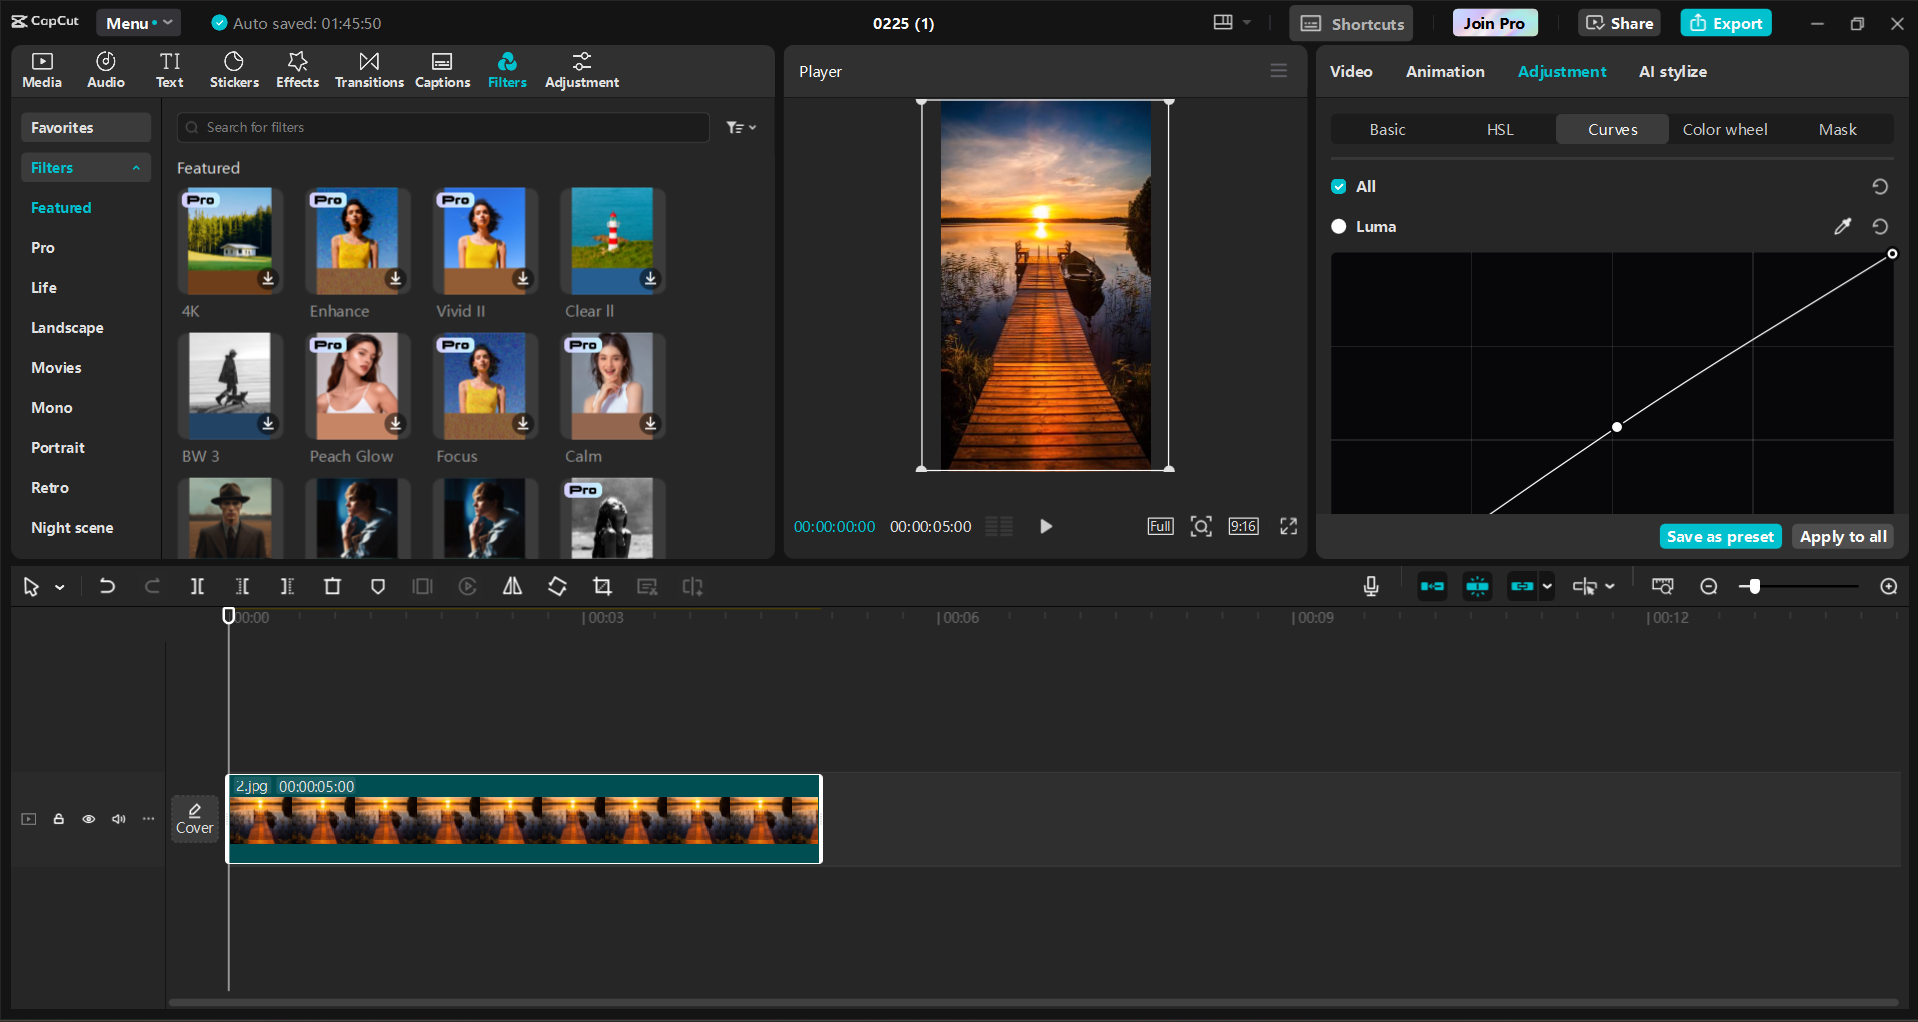Screen dimensions: 1918x1022
Task: Click the Split clip icon
Action: click(x=197, y=586)
